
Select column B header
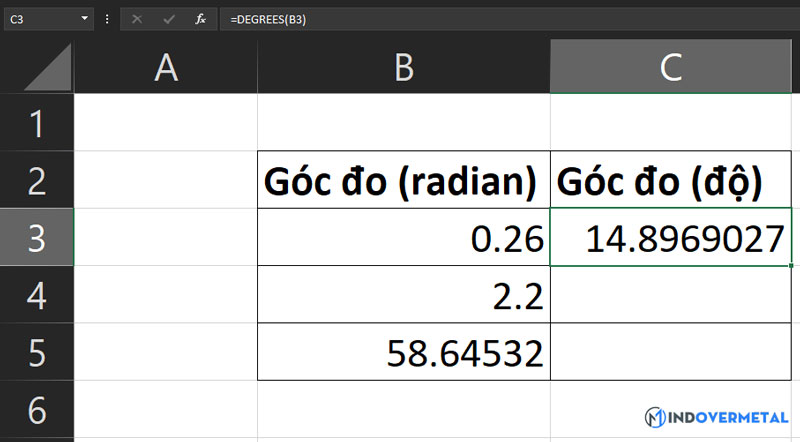404,68
